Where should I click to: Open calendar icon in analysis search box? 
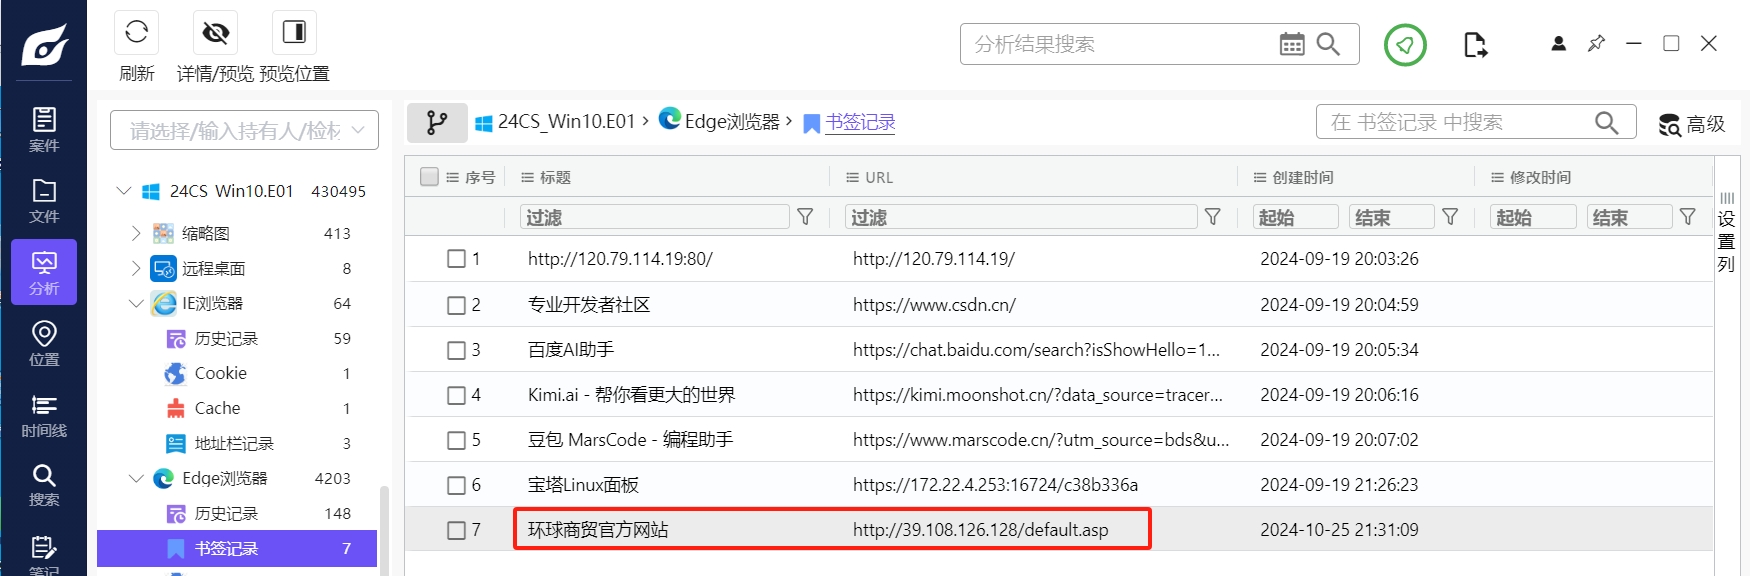(1292, 44)
